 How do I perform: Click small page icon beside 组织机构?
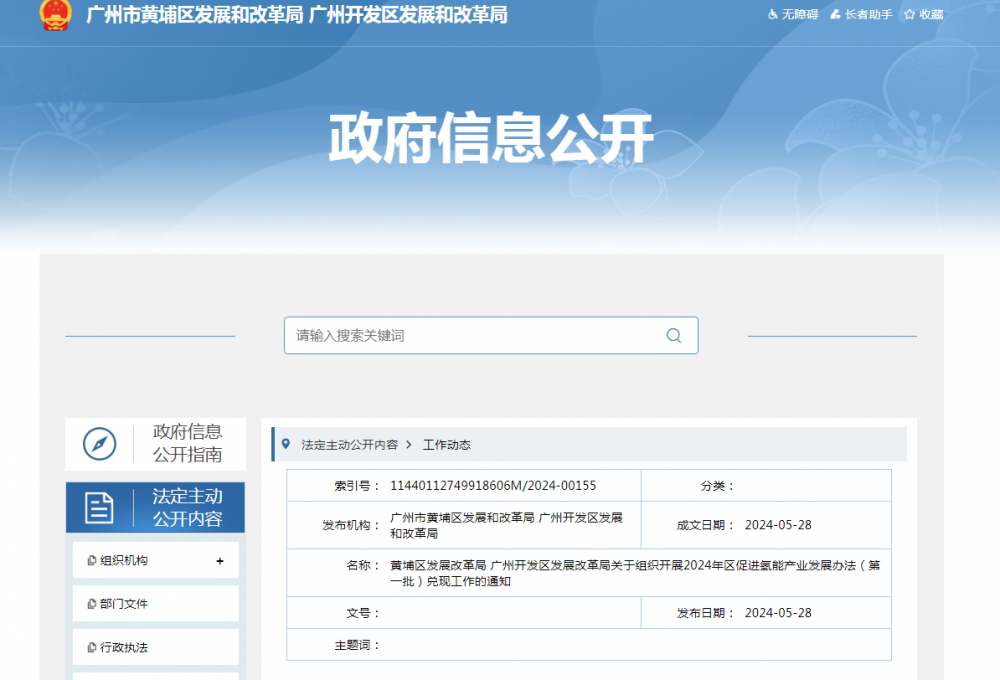coord(92,560)
